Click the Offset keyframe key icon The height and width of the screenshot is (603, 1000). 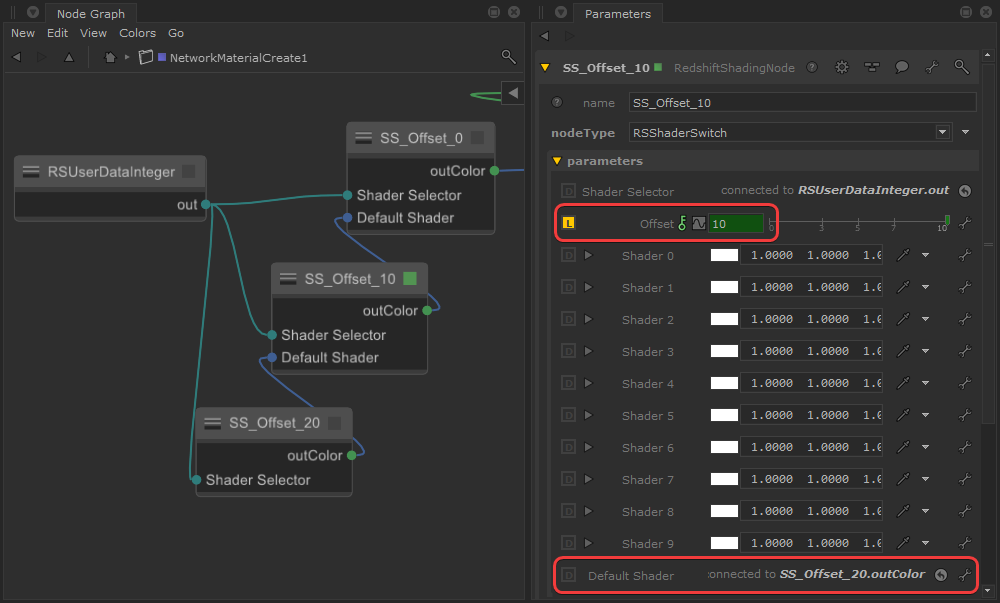pyautogui.click(x=682, y=223)
